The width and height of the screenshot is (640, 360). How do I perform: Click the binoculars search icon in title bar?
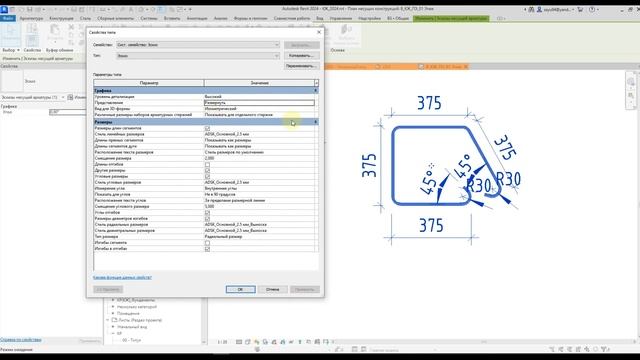point(531,9)
